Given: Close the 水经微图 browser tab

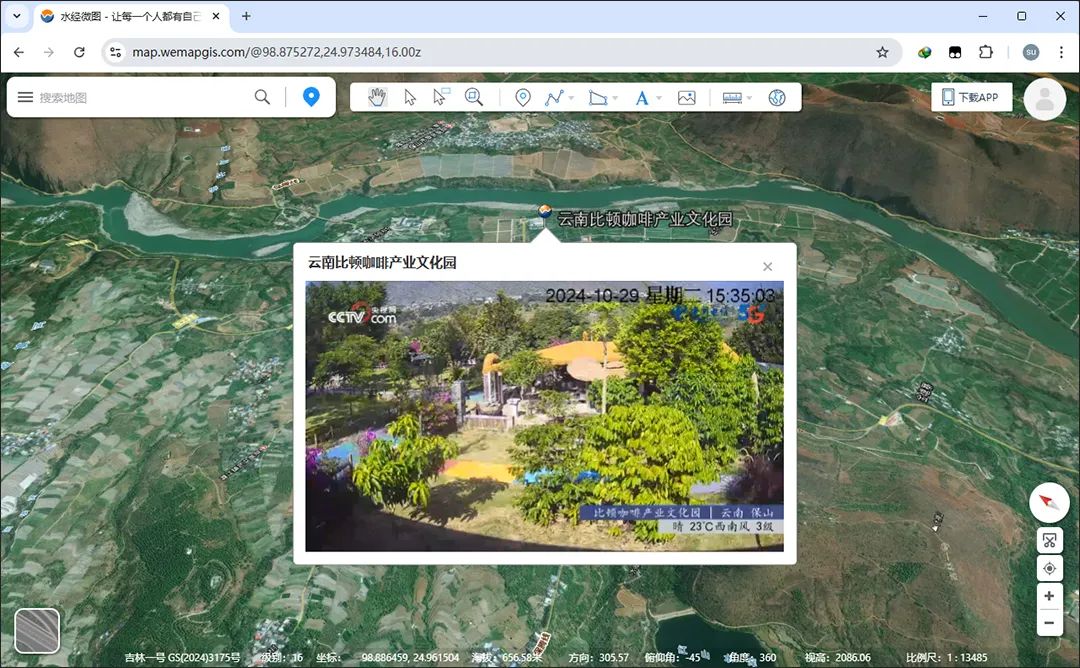Looking at the screenshot, I should point(216,16).
